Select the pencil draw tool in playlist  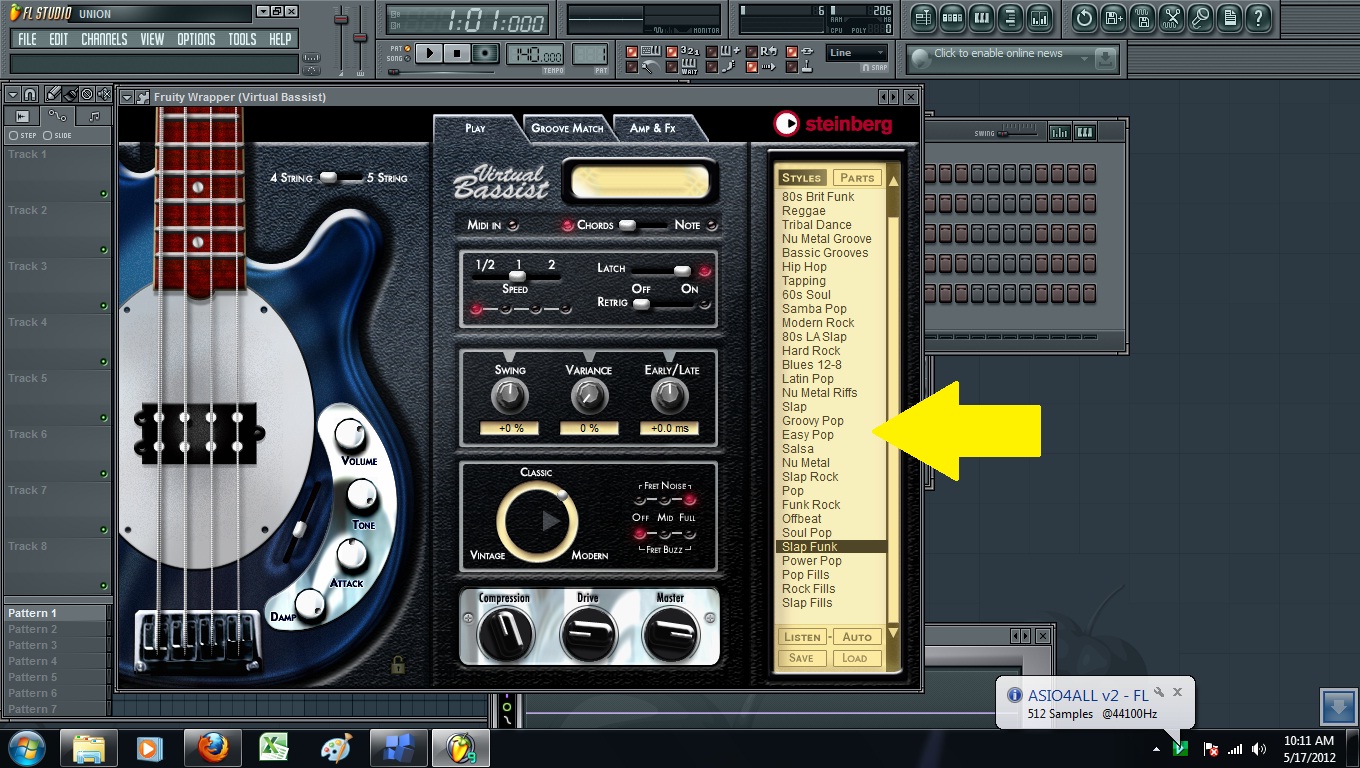coord(52,94)
